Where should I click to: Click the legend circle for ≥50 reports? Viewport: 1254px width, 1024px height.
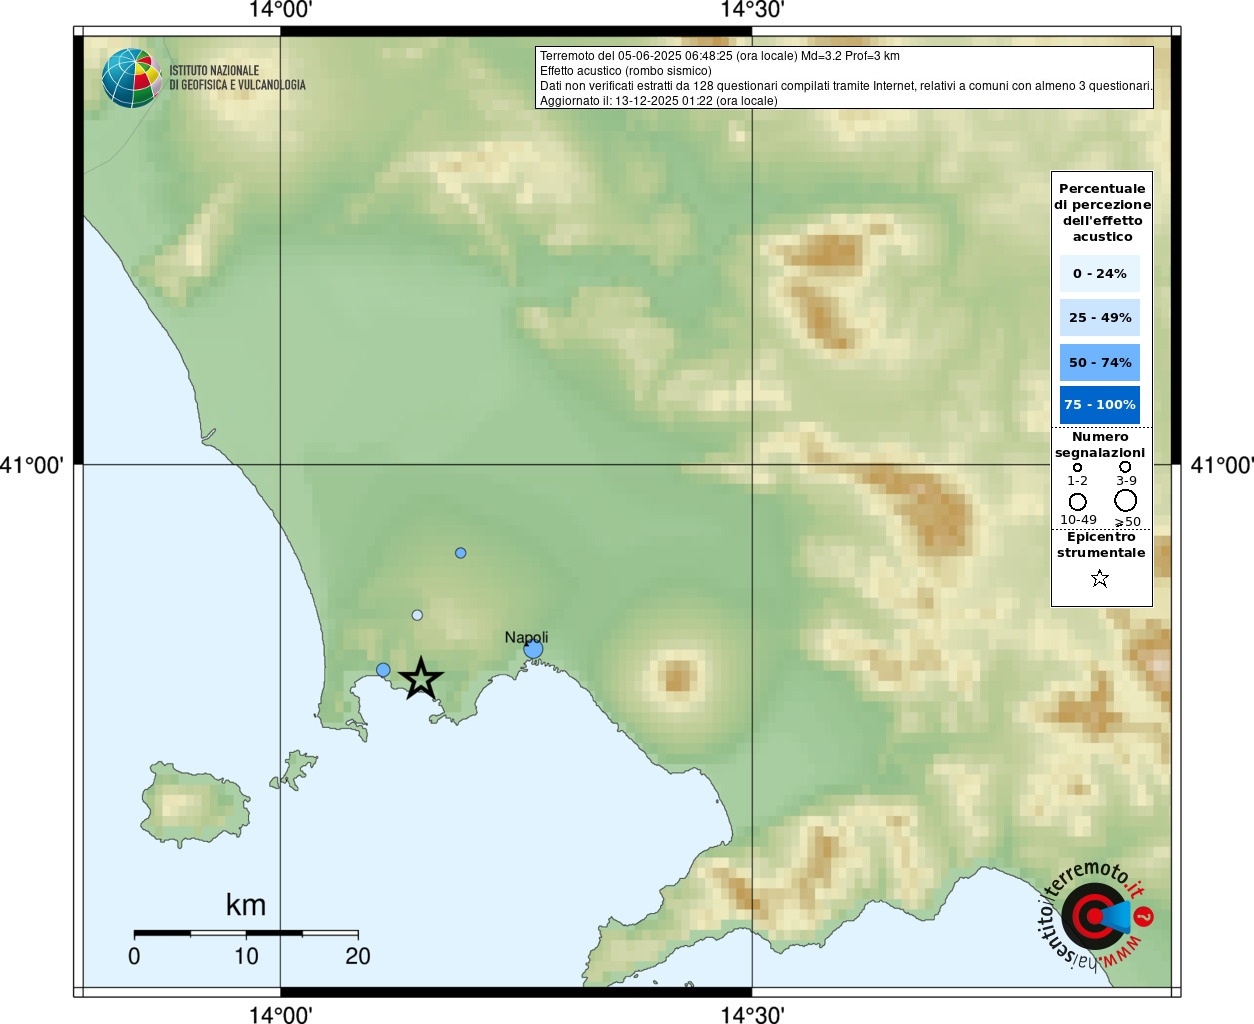click(x=1126, y=500)
